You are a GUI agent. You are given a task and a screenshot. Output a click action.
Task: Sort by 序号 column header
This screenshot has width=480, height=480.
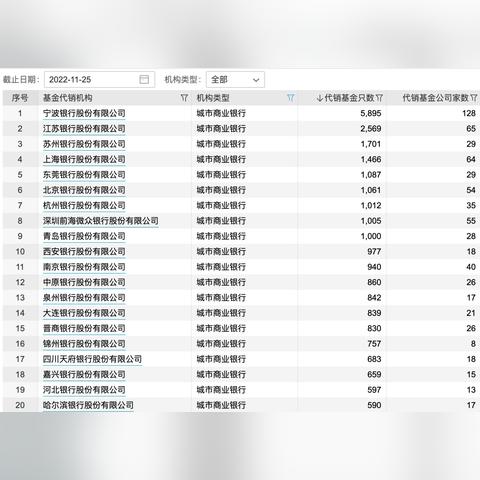(x=20, y=98)
